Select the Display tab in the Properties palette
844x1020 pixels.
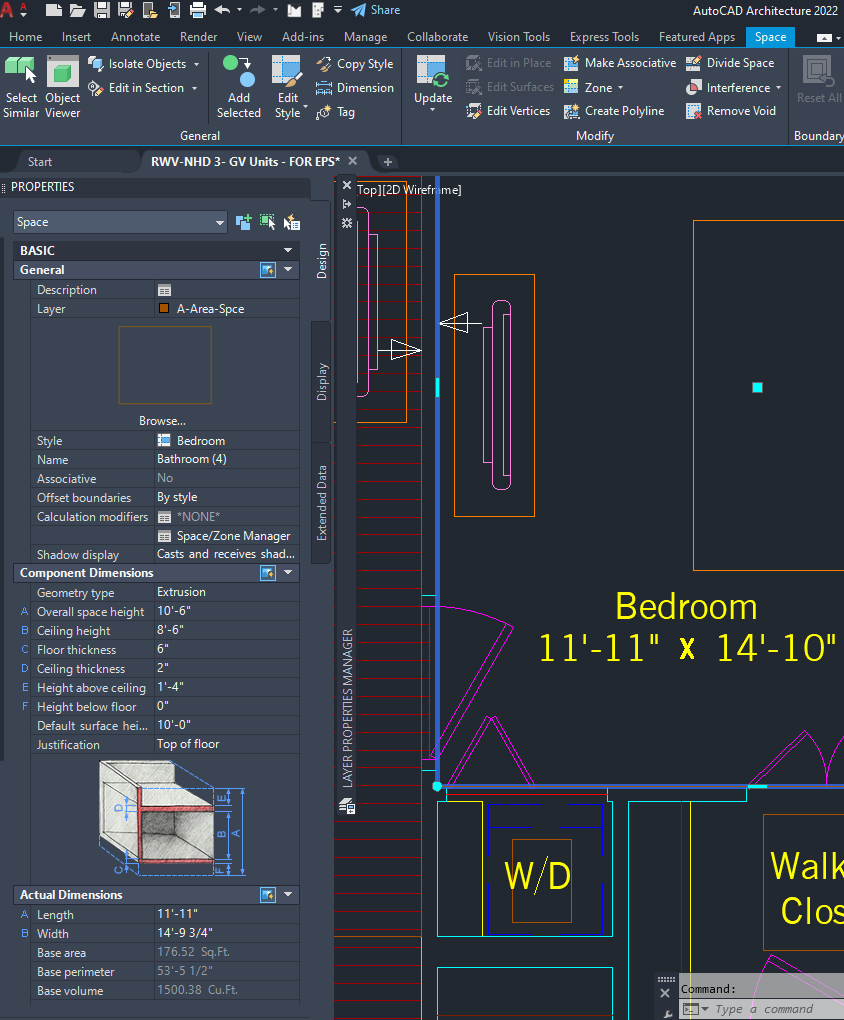tap(321, 382)
